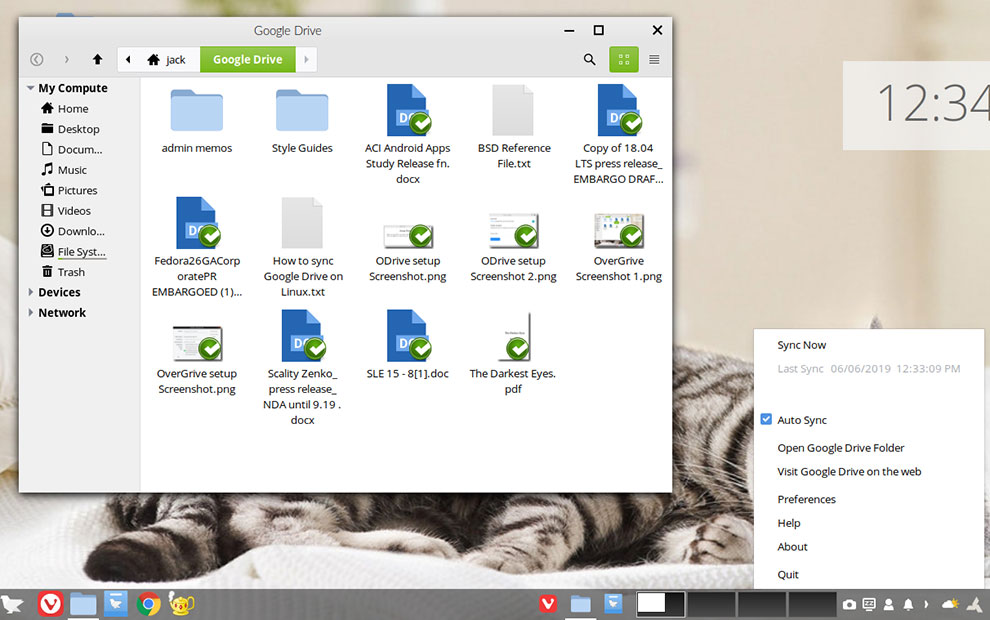This screenshot has height=620, width=990.
Task: Select ODrive setup Screenshot 2.png thumbnail
Action: 513,230
